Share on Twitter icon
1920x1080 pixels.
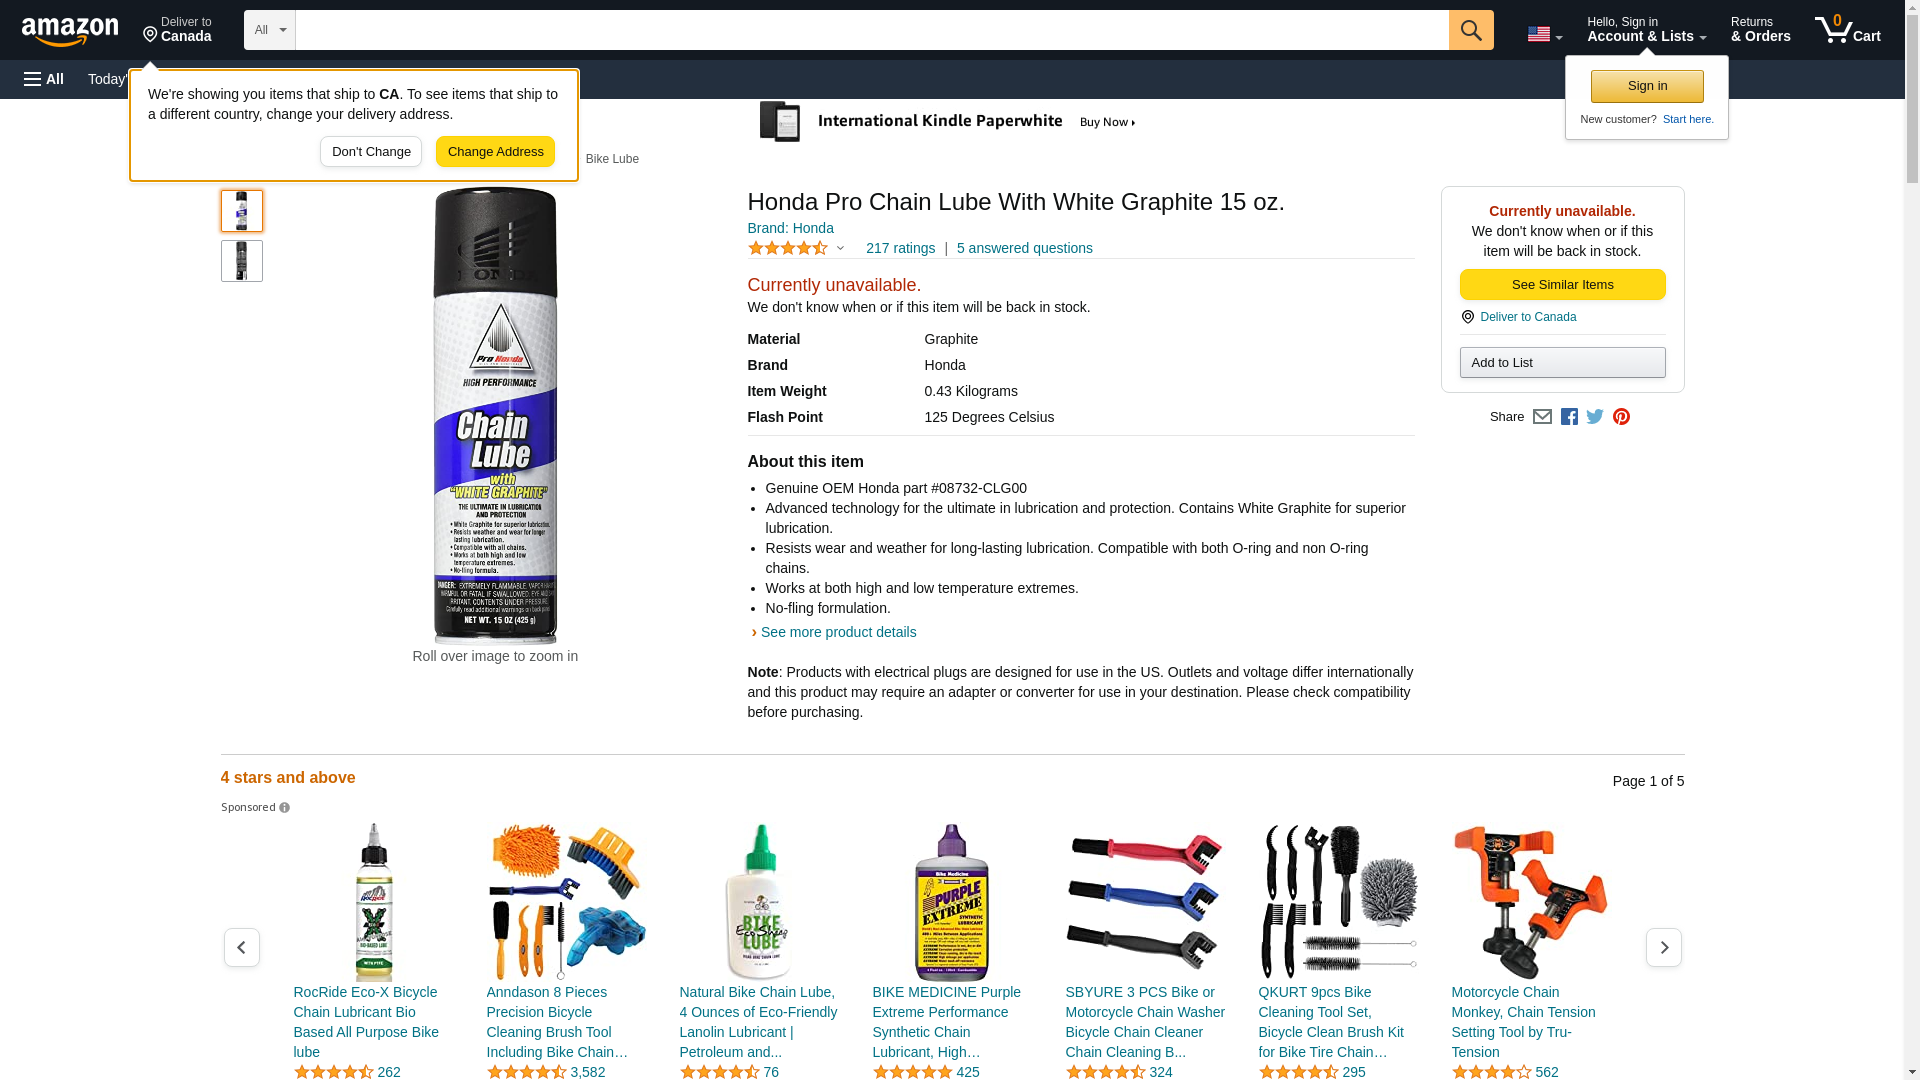pos(1595,417)
